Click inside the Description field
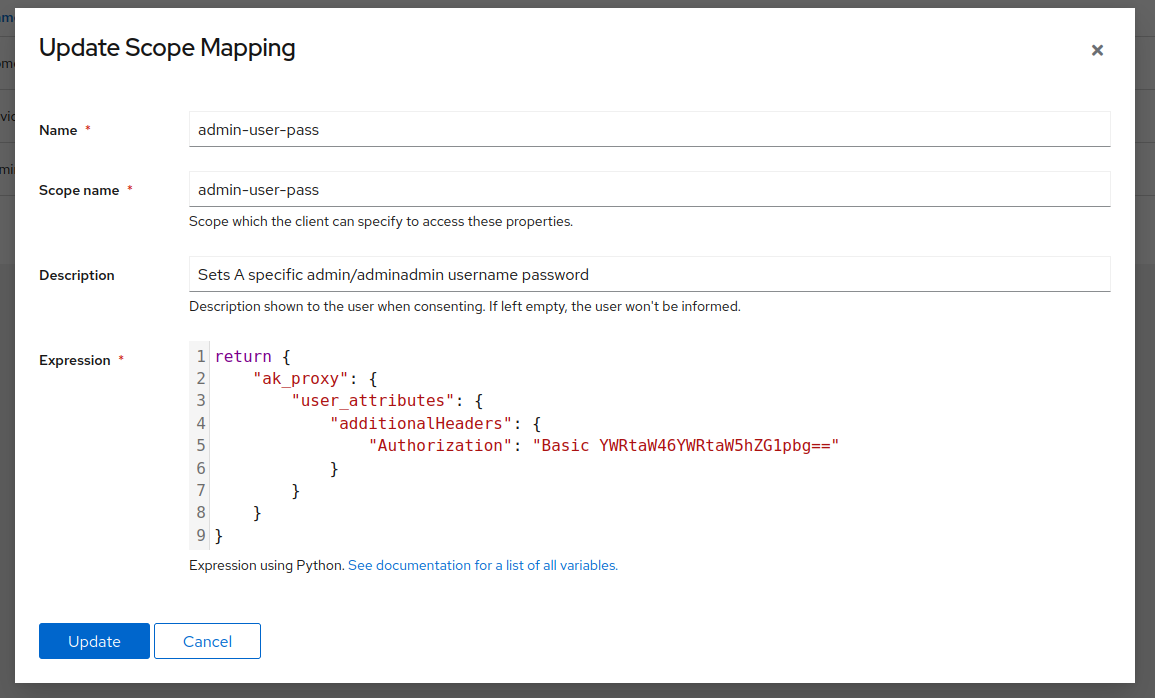This screenshot has width=1155, height=698. (x=650, y=273)
